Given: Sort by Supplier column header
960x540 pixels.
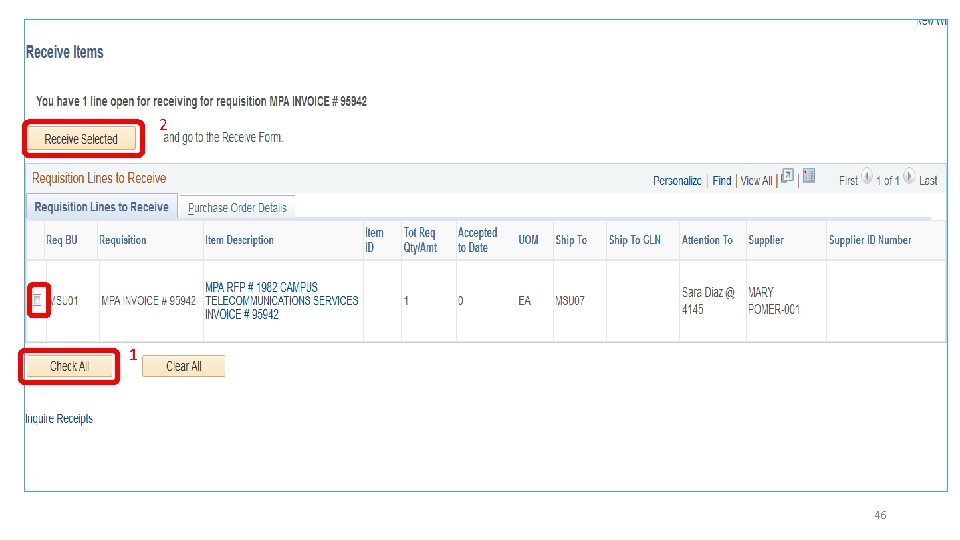Looking at the screenshot, I should pos(766,240).
